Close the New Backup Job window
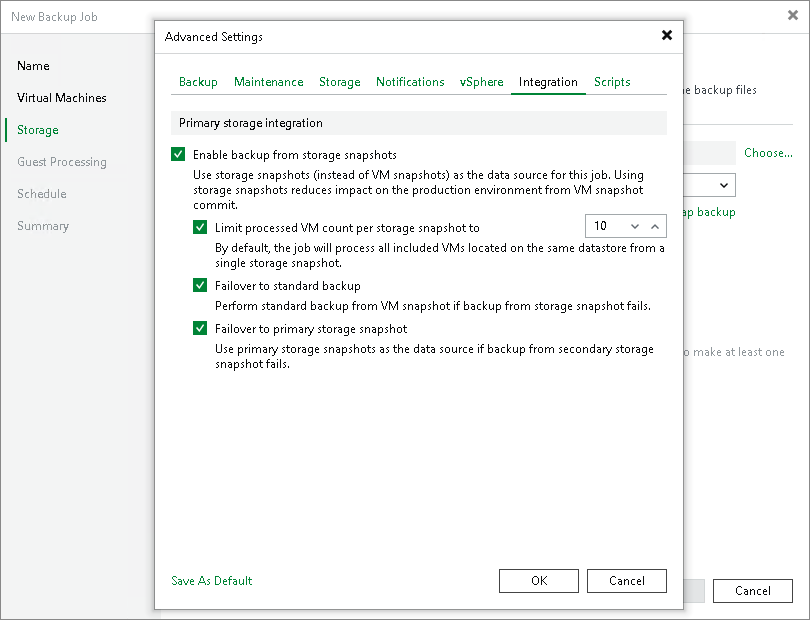Screen dimensions: 810x620 click(x=792, y=16)
